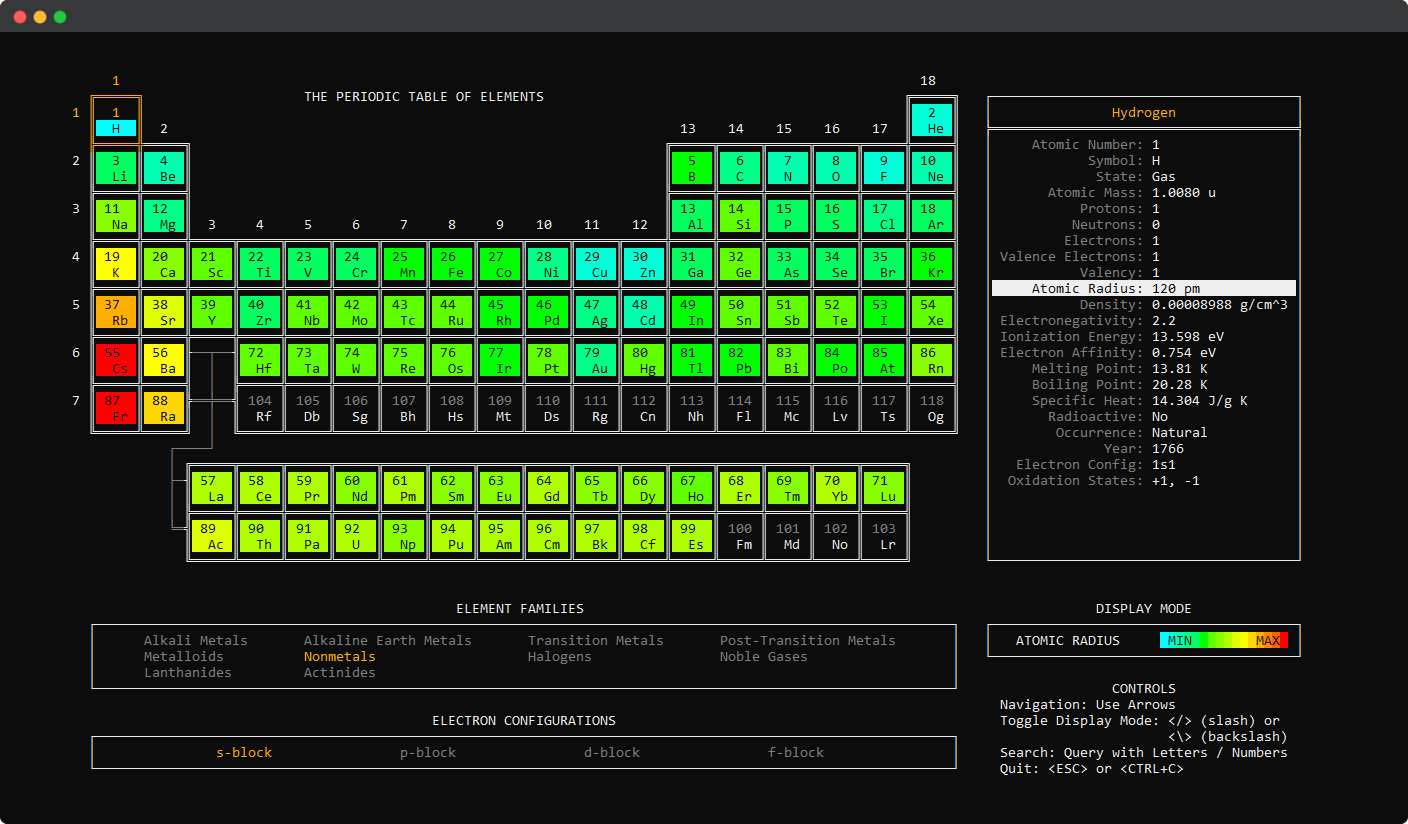
Task: Choose the d-block configuration
Action: click(x=612, y=752)
